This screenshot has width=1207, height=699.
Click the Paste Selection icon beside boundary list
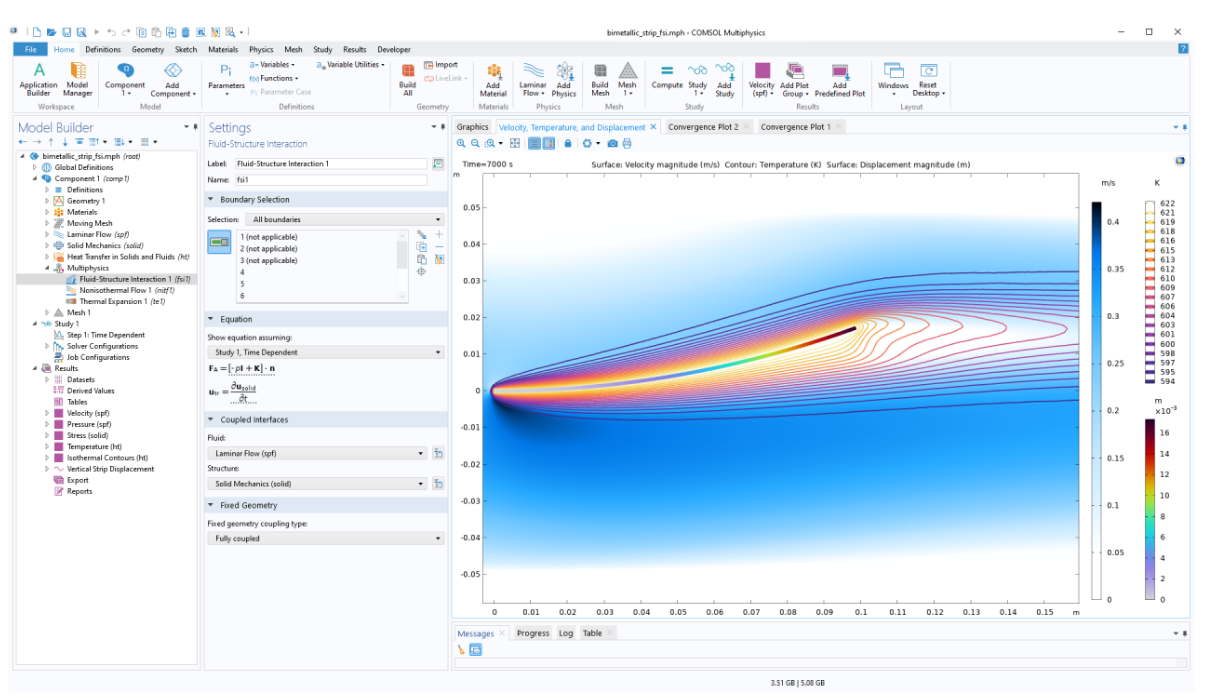(x=422, y=259)
